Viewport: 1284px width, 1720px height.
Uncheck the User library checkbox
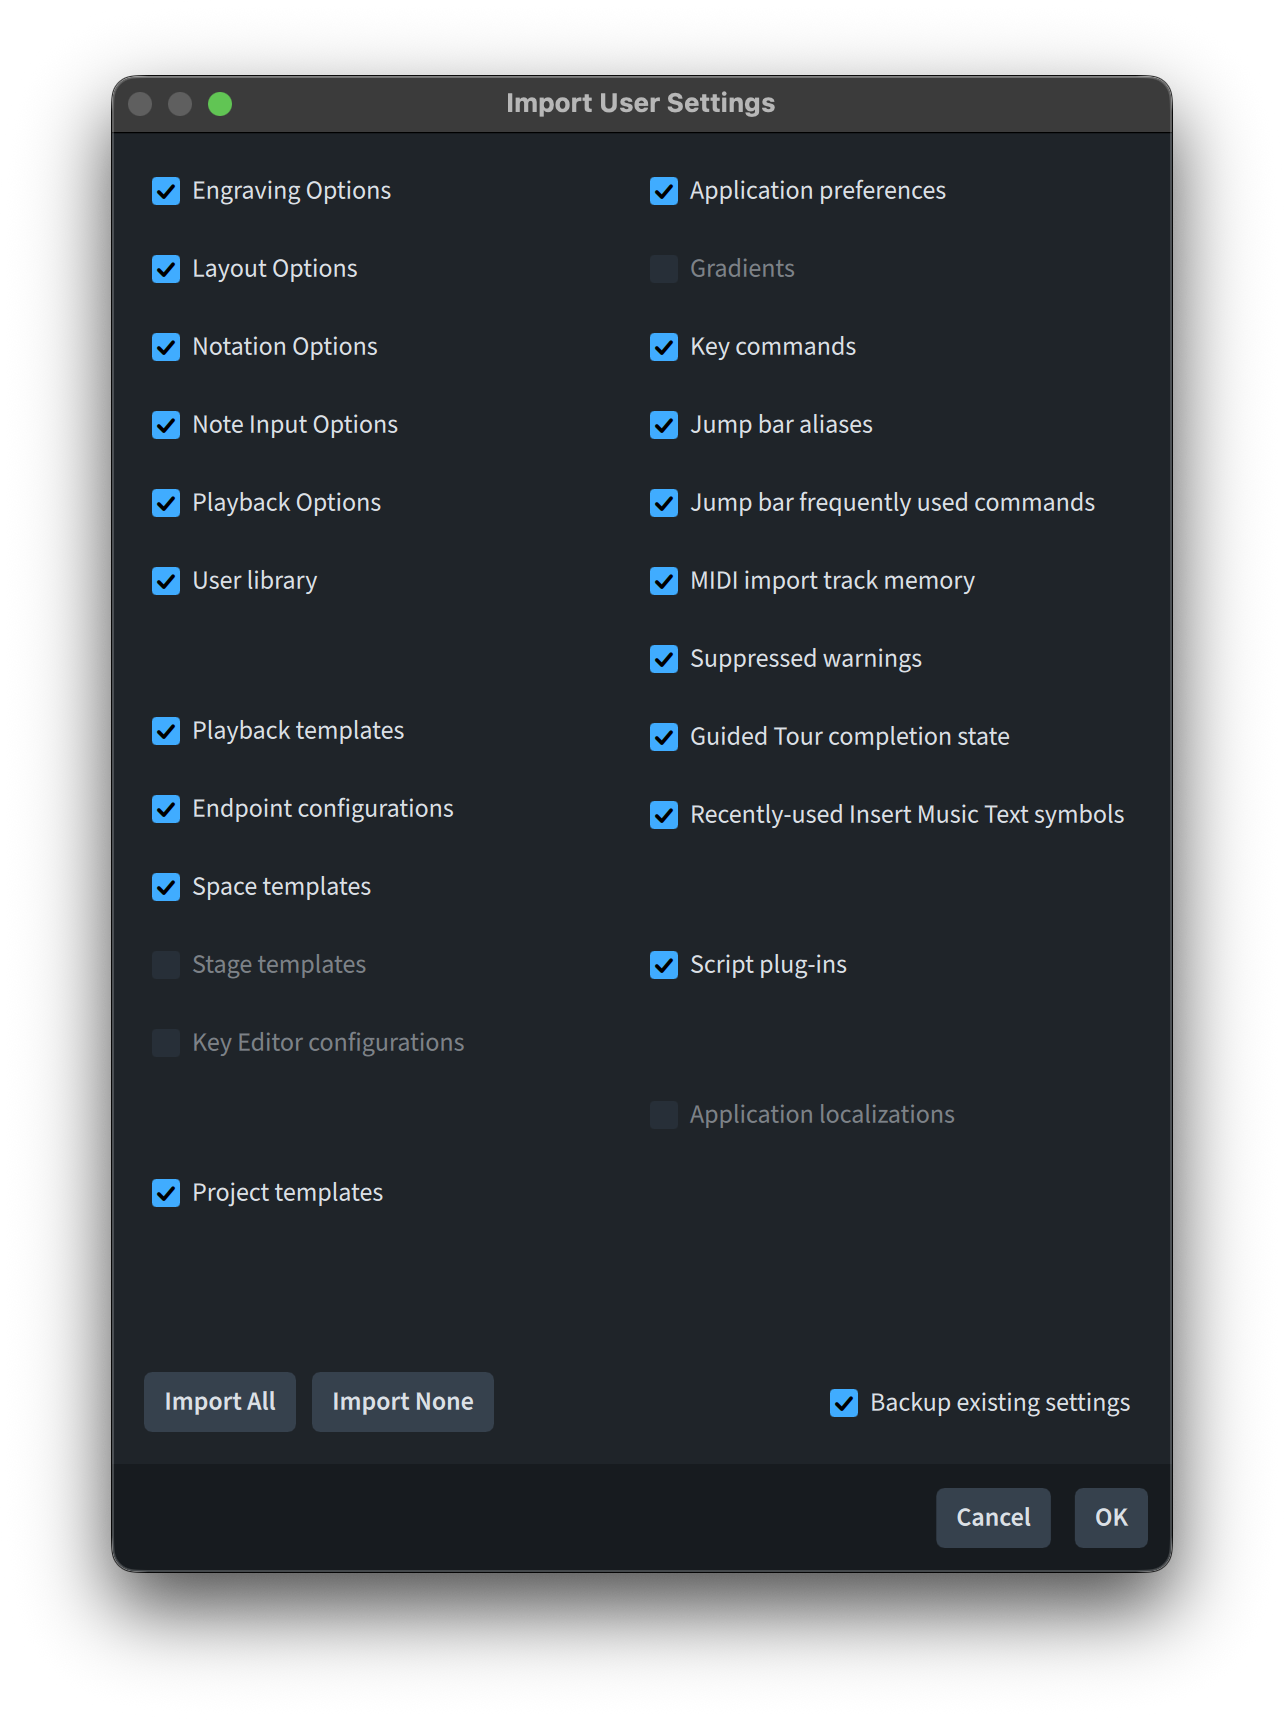click(166, 581)
